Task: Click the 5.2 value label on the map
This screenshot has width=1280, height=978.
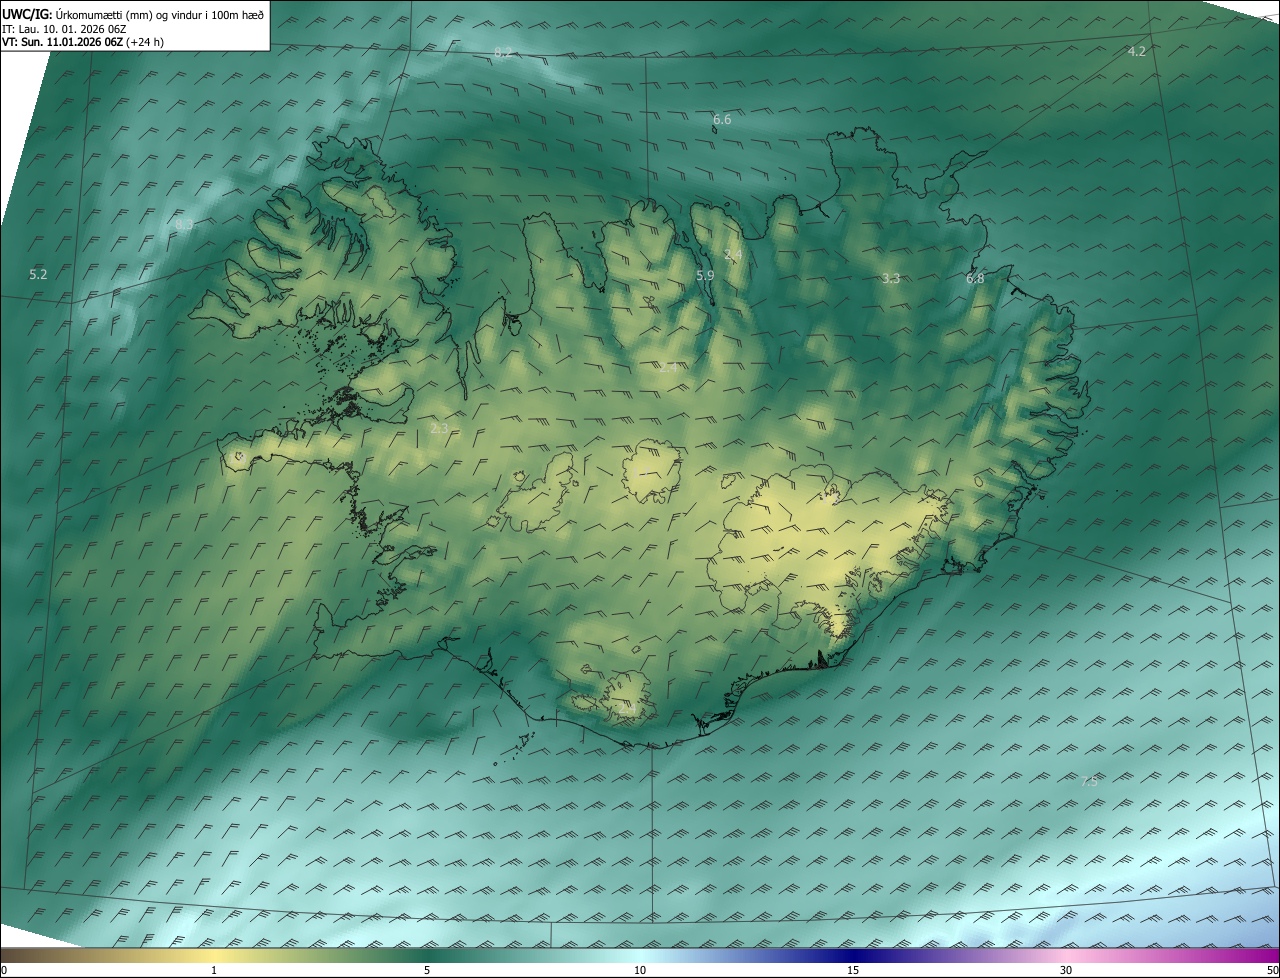Action: [38, 273]
